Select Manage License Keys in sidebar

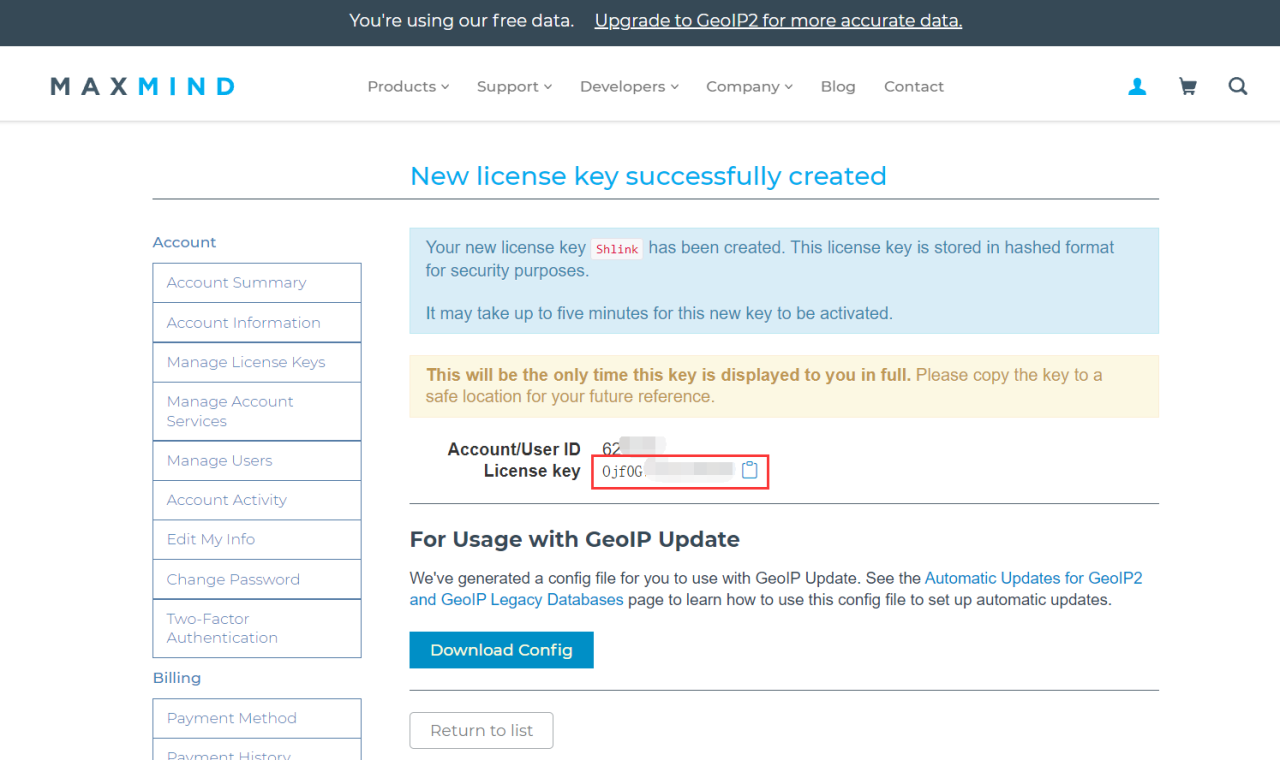[x=246, y=362]
